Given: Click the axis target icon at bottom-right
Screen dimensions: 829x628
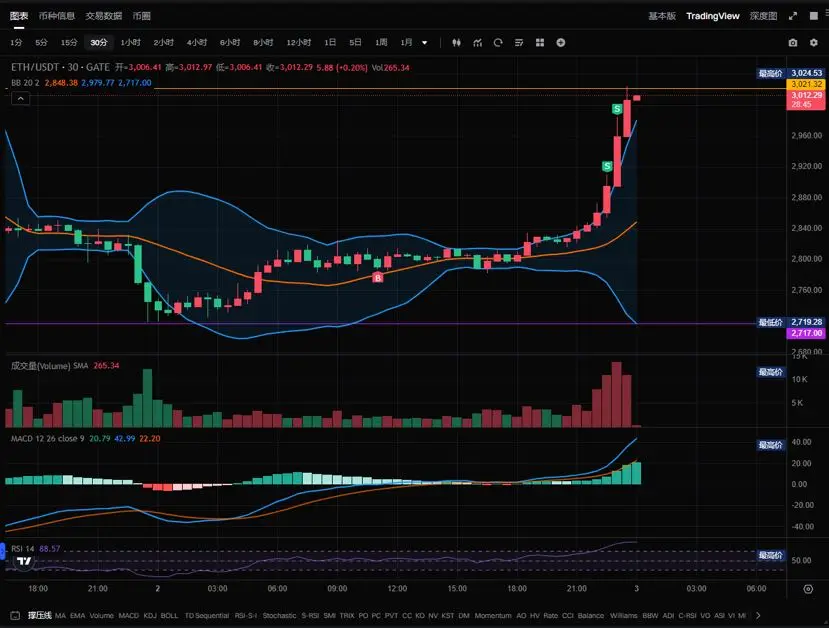Looking at the screenshot, I should [x=808, y=589].
